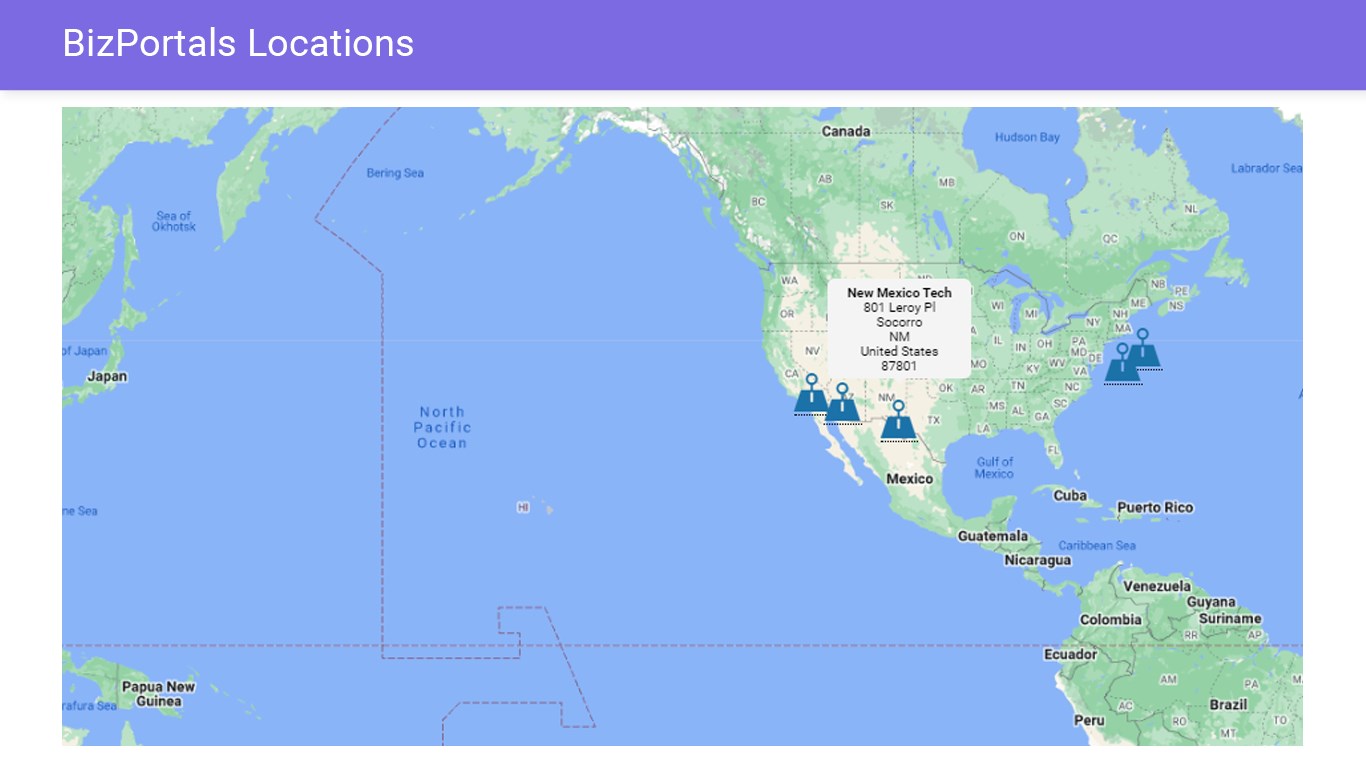Click the North Pacific Ocean label
The height and width of the screenshot is (768, 1366).
click(x=442, y=427)
